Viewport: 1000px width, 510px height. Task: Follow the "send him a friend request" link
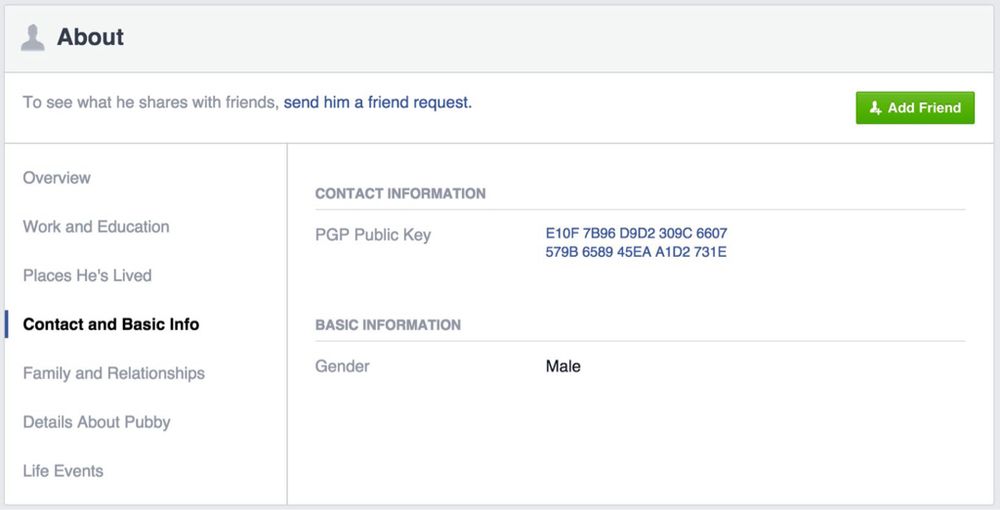[x=377, y=102]
